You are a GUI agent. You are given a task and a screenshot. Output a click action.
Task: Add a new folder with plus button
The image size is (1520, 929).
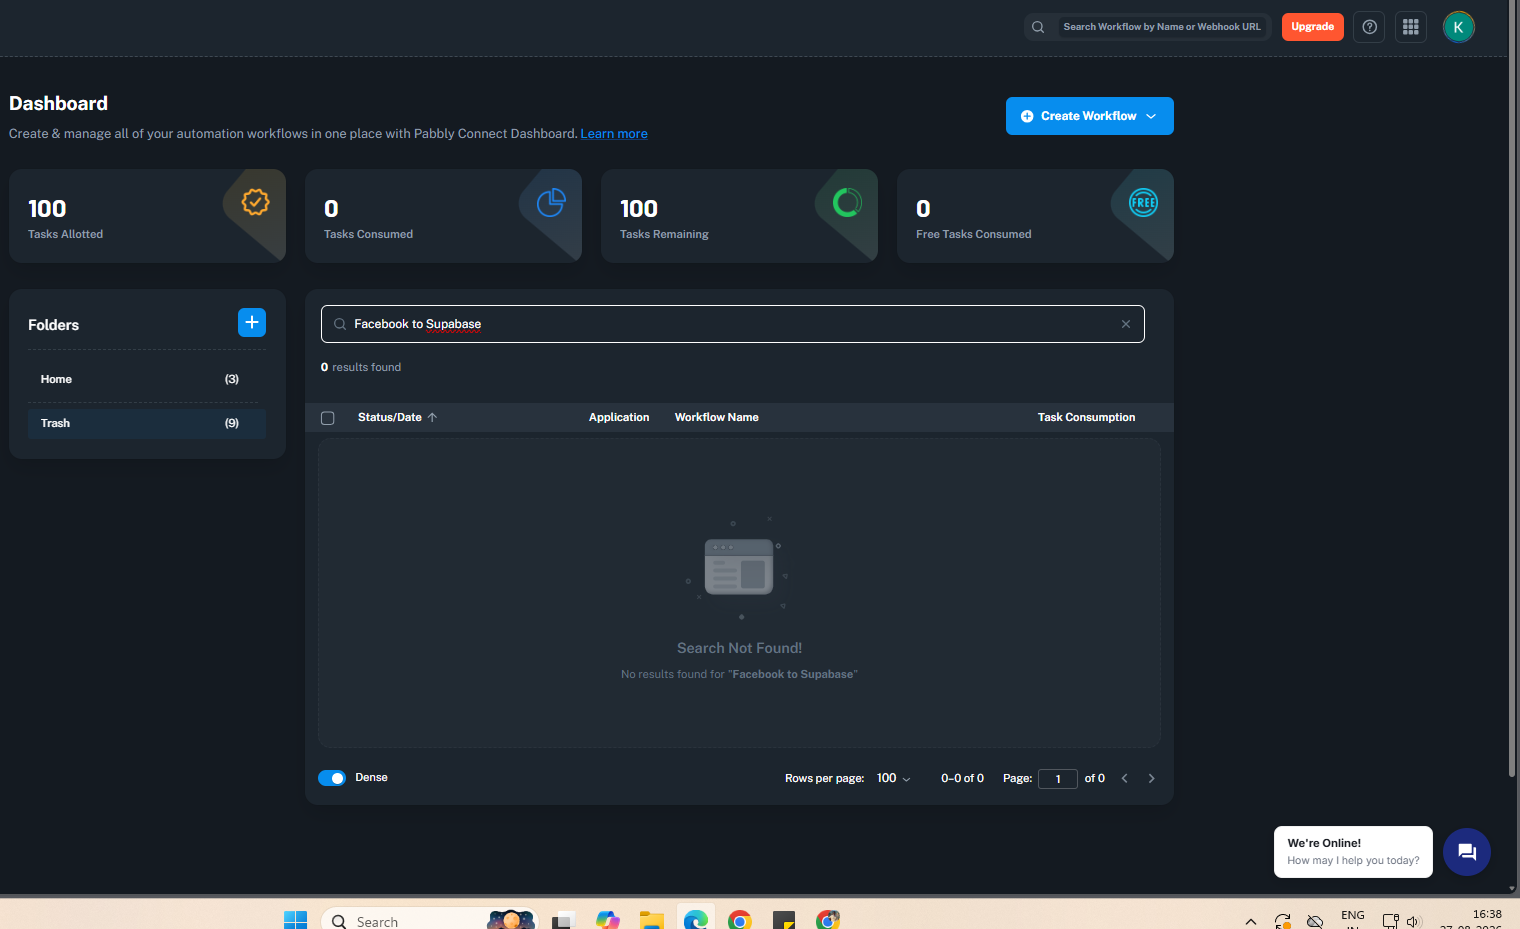click(x=252, y=322)
